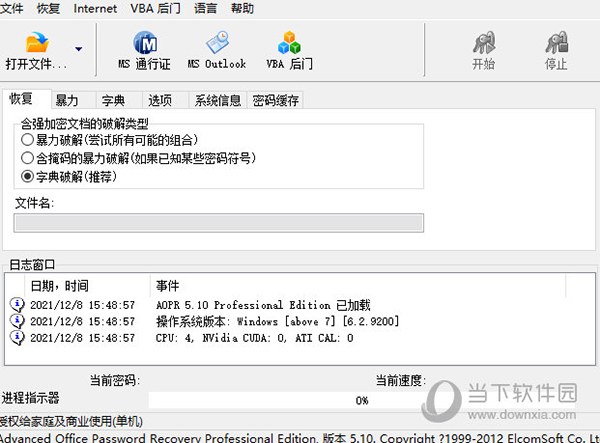600x443 pixels.
Task: Switch to the 密码缓存 tab
Action: 276,101
